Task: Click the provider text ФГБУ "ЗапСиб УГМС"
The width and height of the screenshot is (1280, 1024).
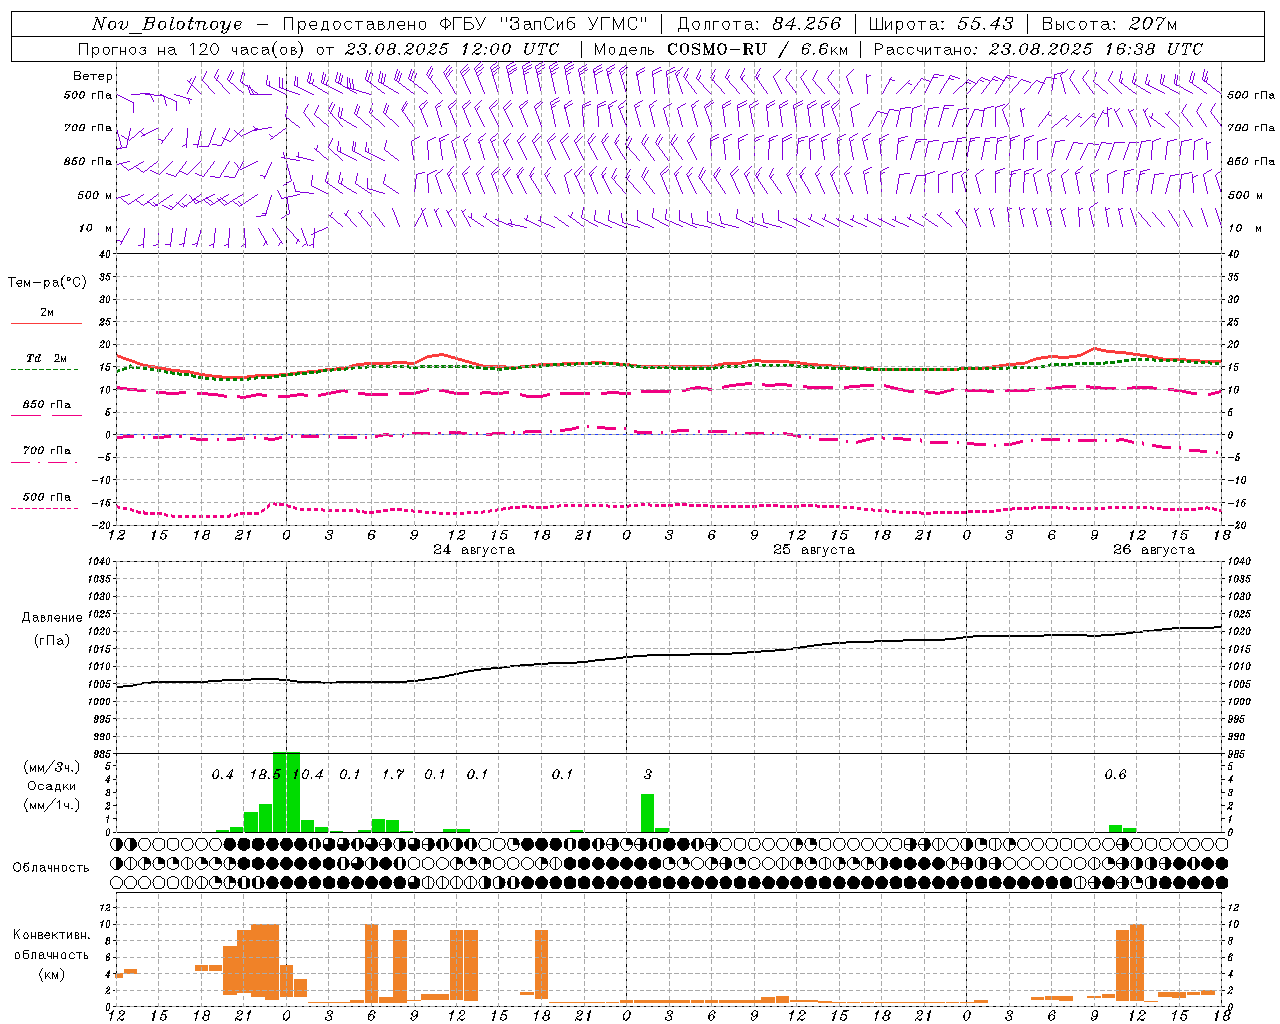Action: pyautogui.click(x=544, y=24)
